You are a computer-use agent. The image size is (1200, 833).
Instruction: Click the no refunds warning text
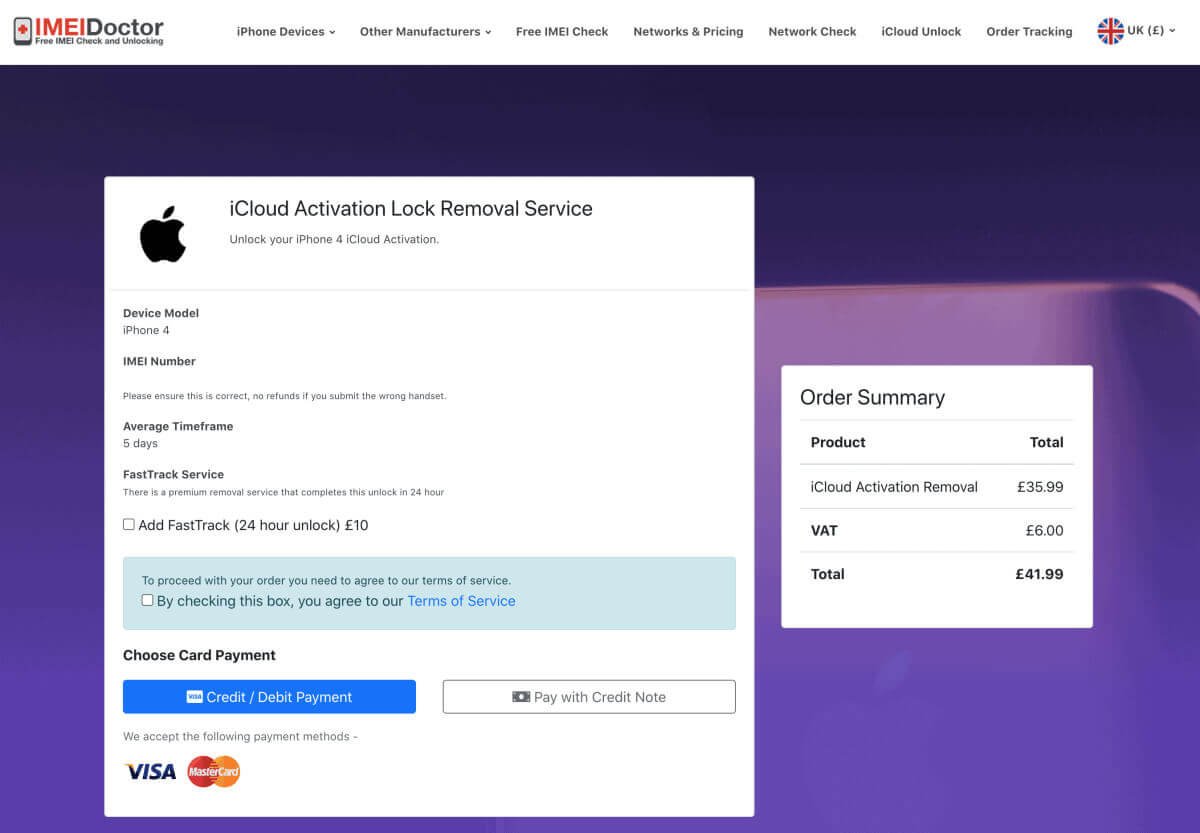click(x=284, y=396)
